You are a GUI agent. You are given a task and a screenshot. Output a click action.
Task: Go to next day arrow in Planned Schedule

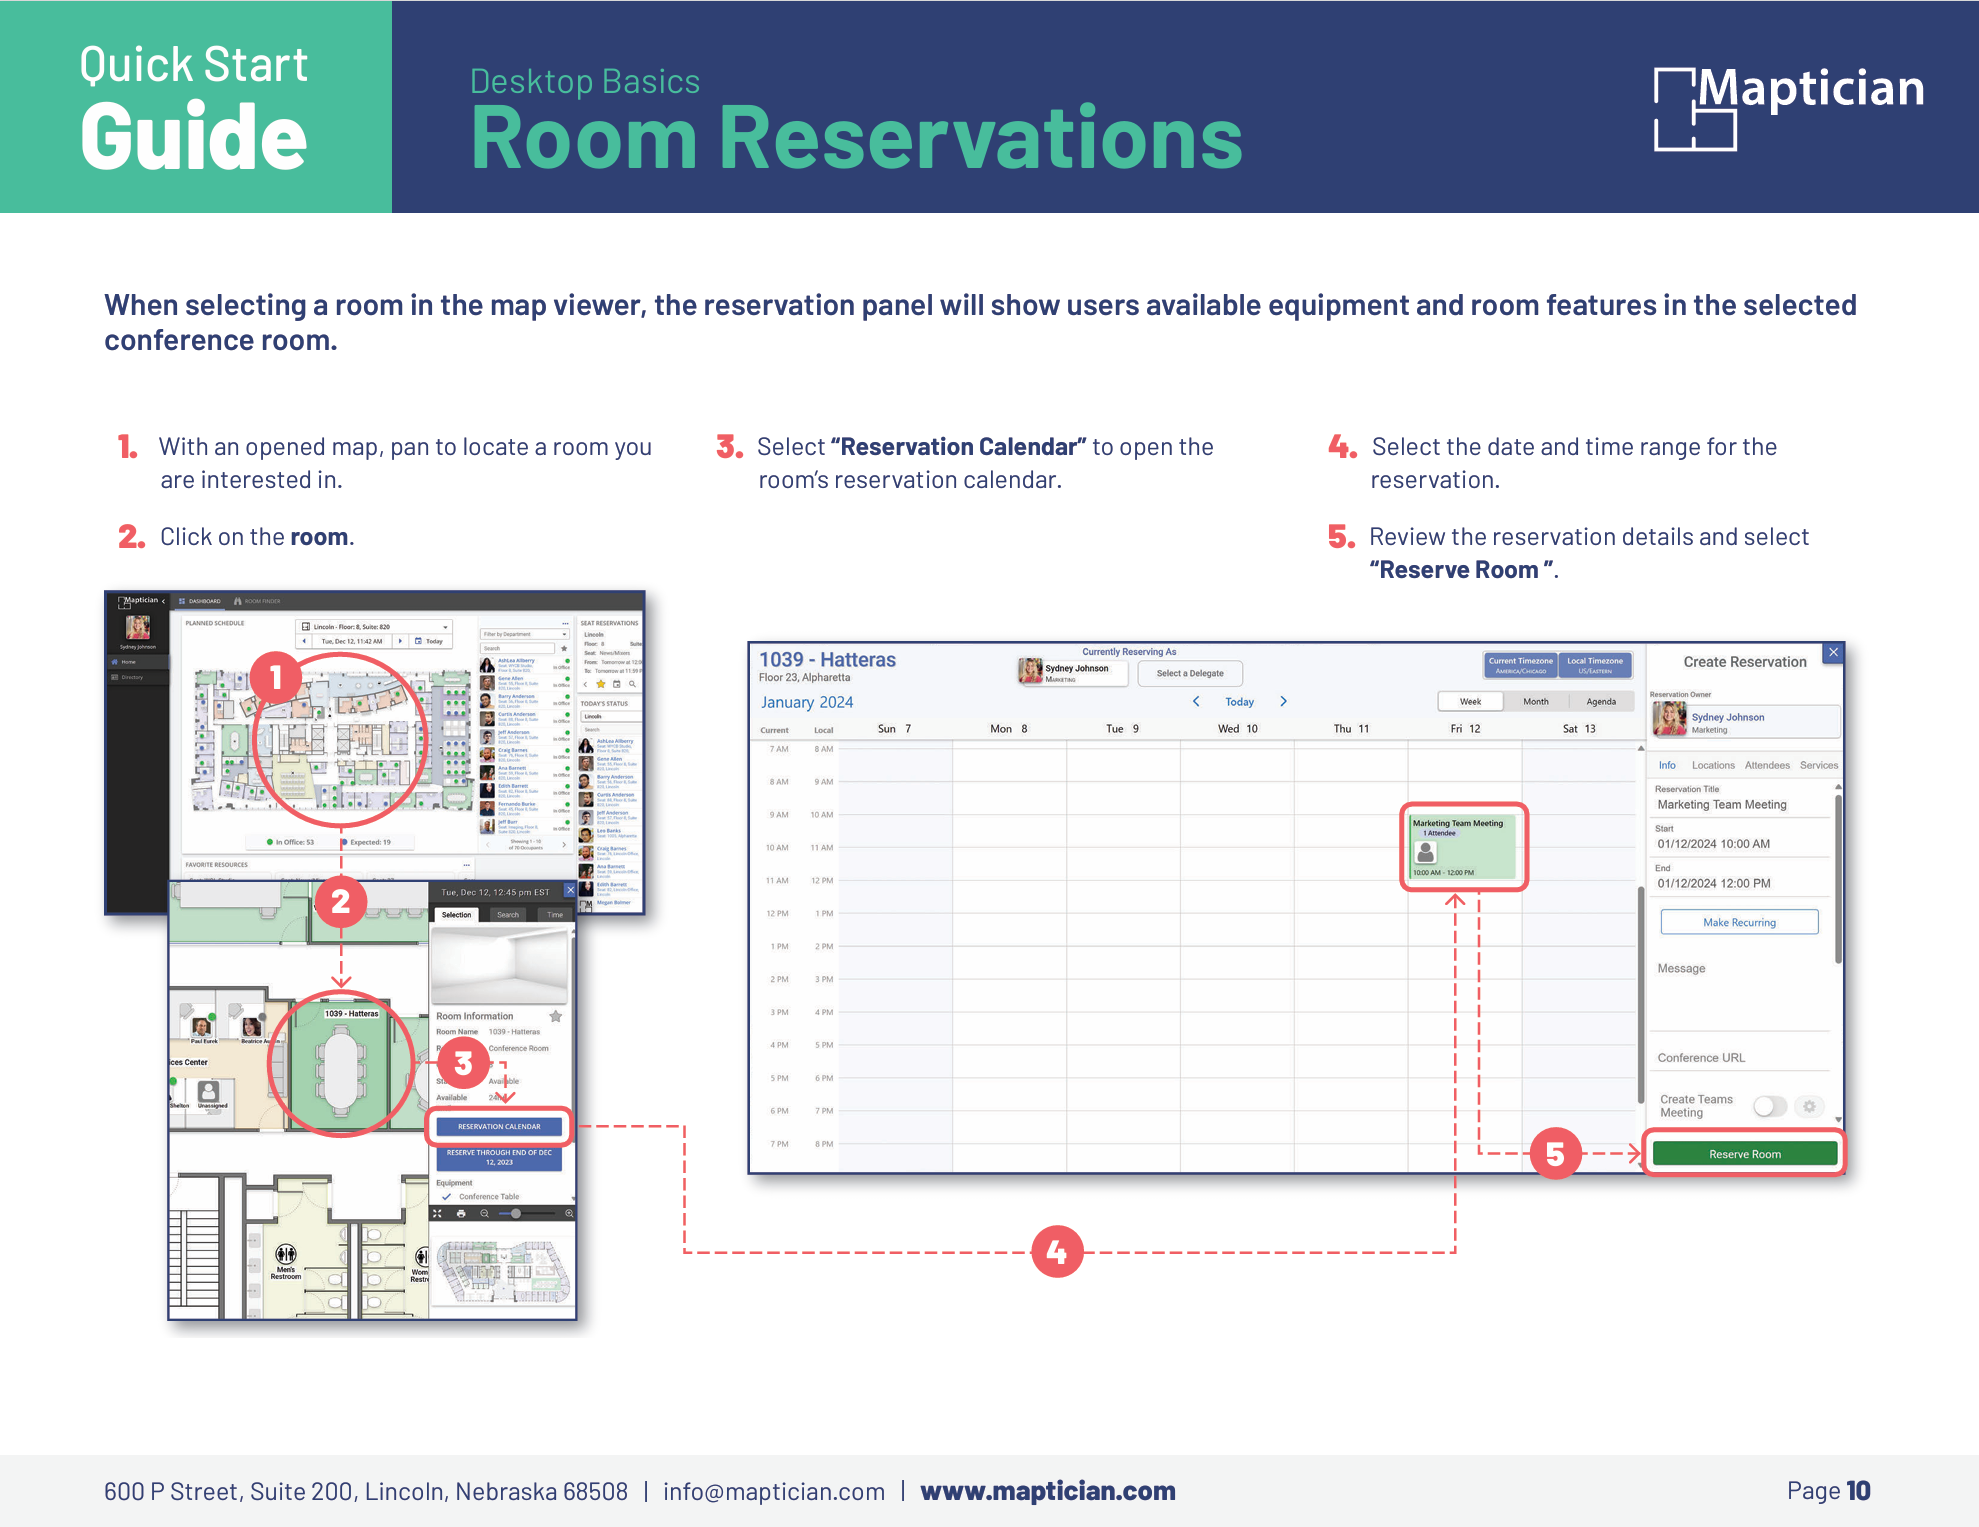tap(400, 641)
